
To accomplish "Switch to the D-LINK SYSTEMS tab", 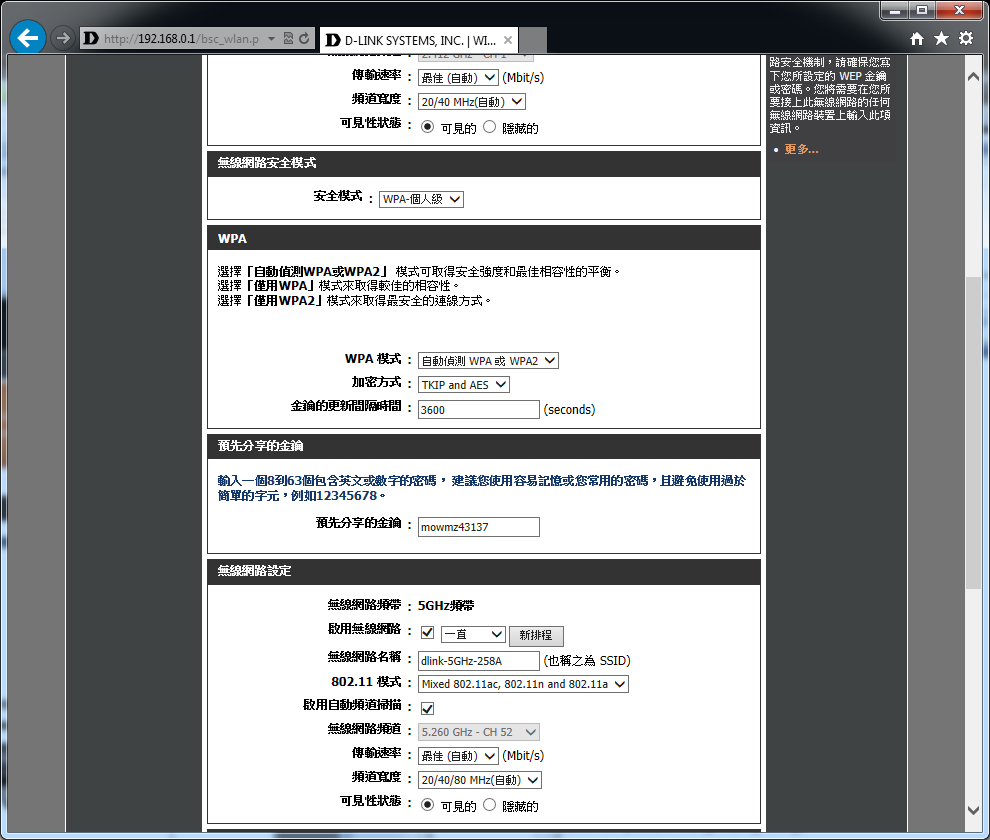I will pos(410,41).
